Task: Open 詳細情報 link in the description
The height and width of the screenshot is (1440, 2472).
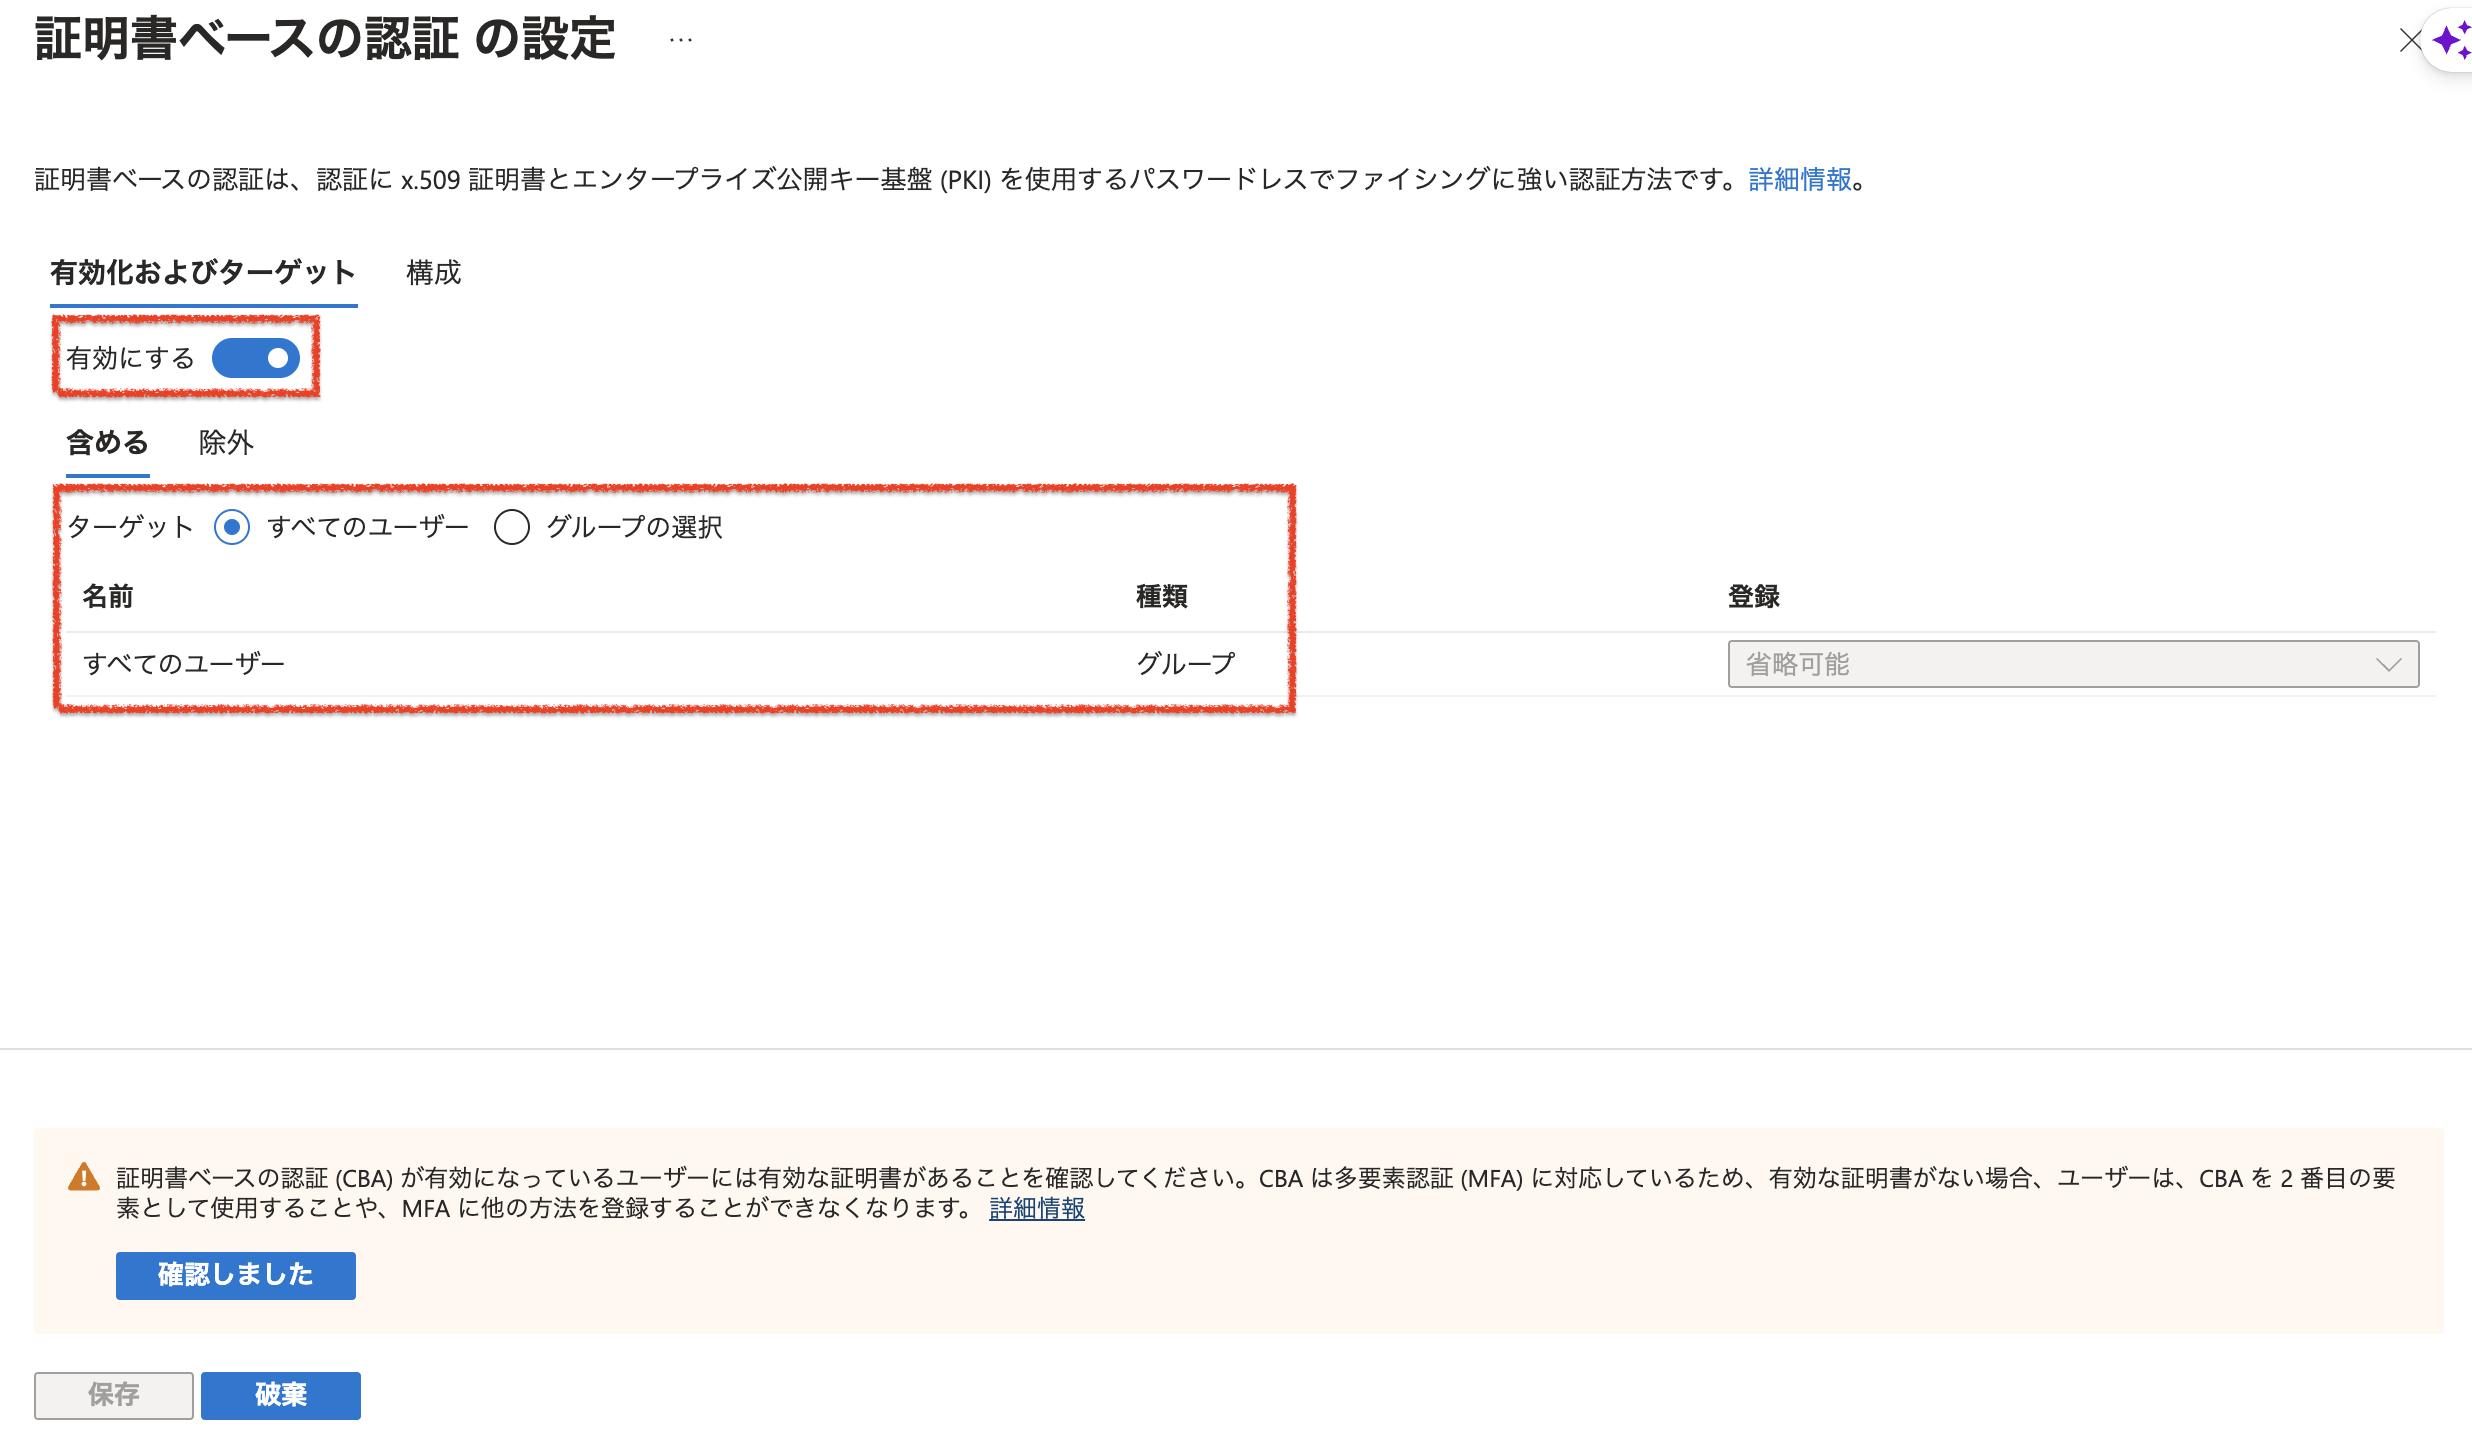Action: [x=1799, y=179]
